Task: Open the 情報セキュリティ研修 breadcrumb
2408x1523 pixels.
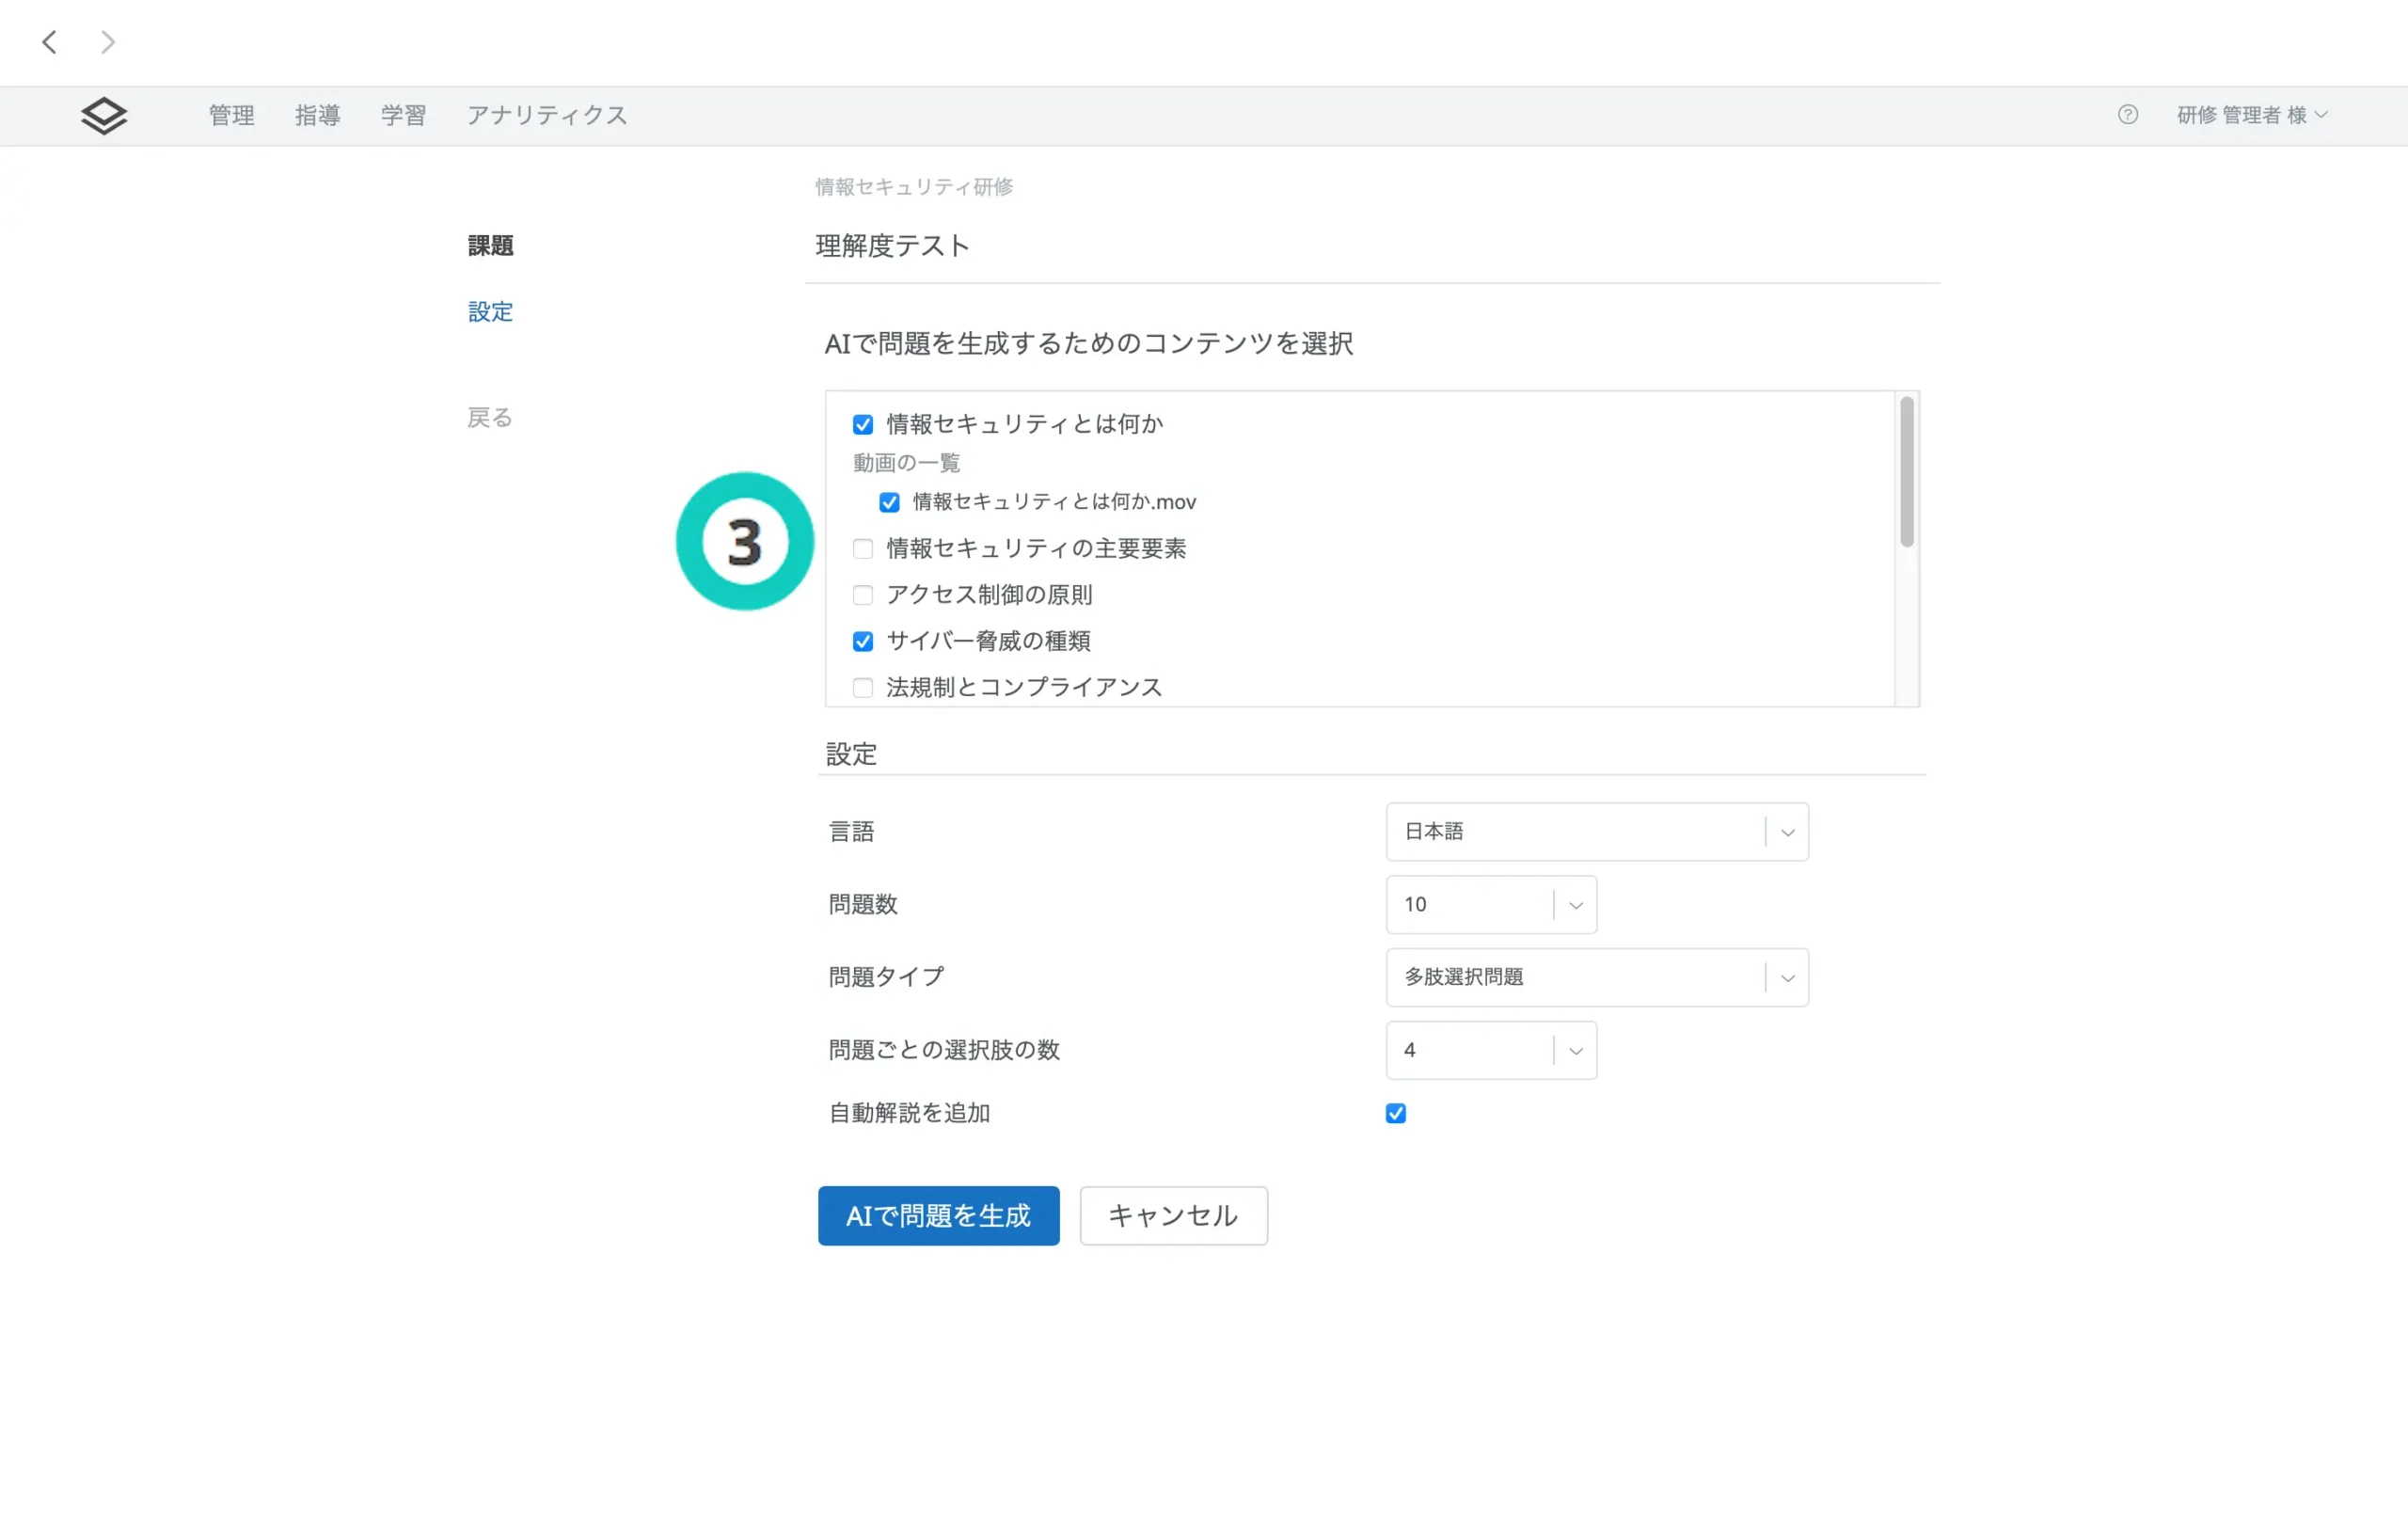Action: [x=914, y=187]
